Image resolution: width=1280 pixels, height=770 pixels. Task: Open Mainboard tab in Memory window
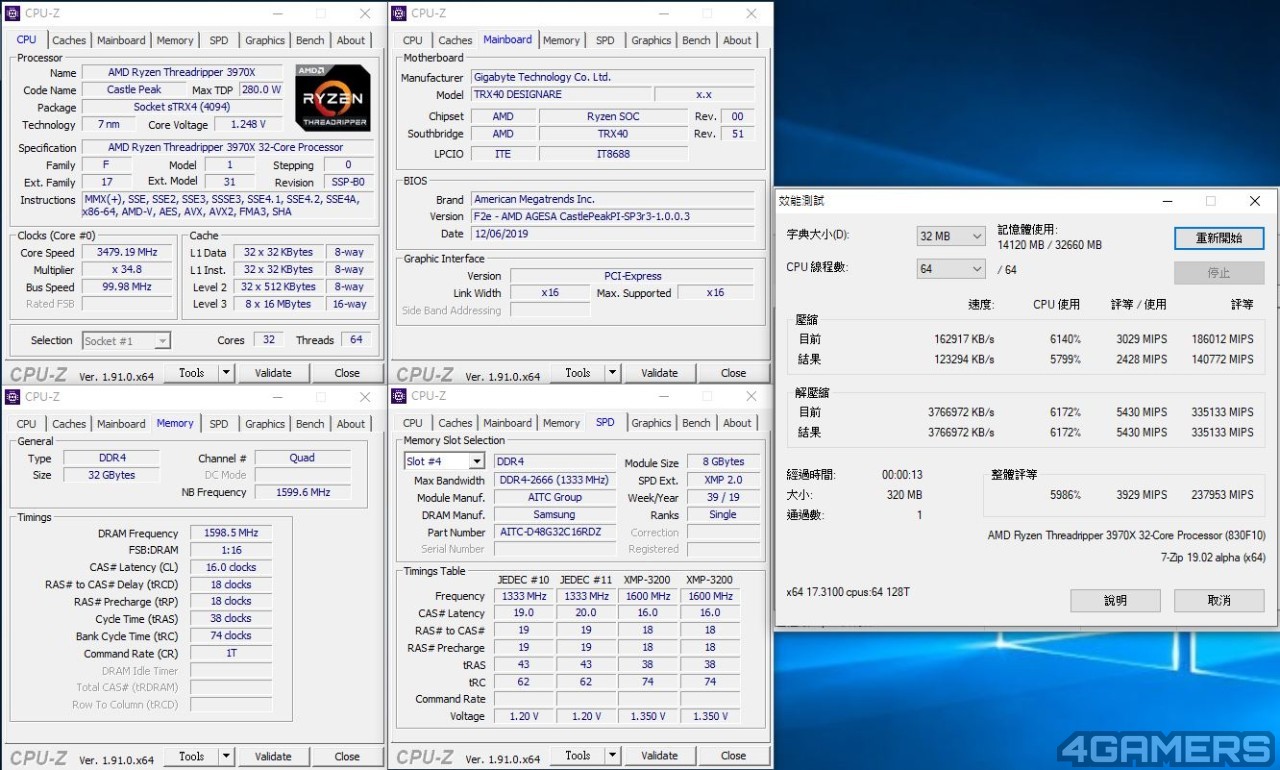pos(121,424)
